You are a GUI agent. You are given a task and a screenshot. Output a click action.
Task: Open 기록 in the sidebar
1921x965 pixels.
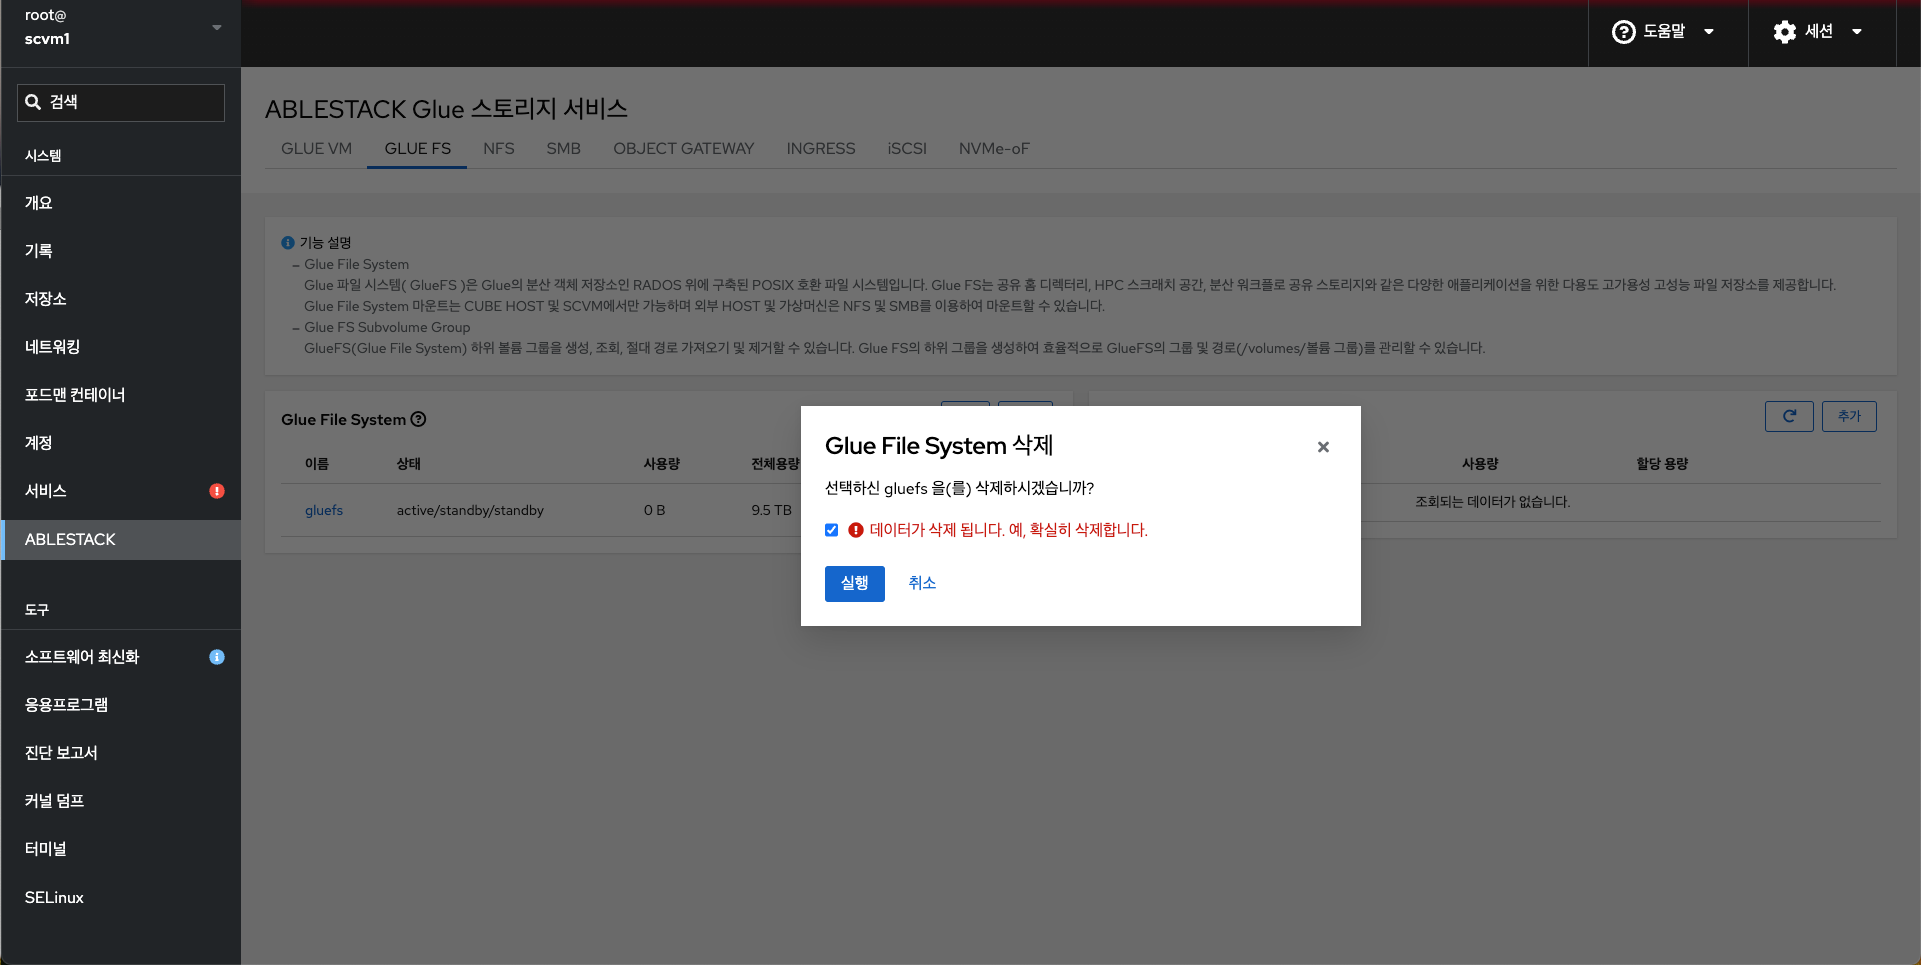click(121, 251)
